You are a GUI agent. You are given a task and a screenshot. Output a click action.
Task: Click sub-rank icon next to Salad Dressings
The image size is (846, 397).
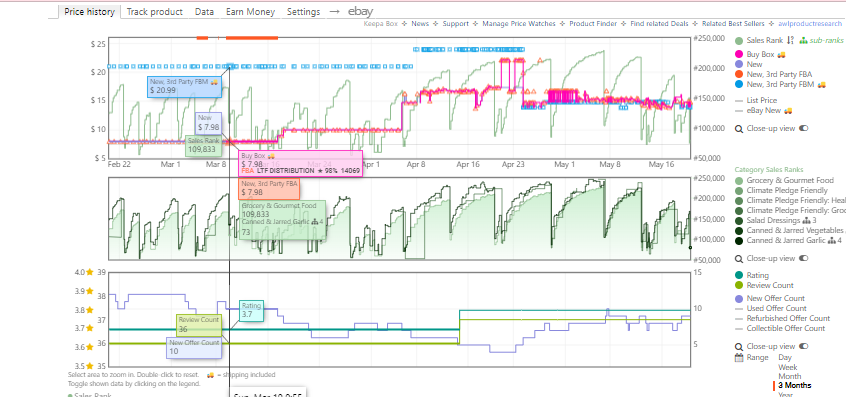(x=807, y=221)
